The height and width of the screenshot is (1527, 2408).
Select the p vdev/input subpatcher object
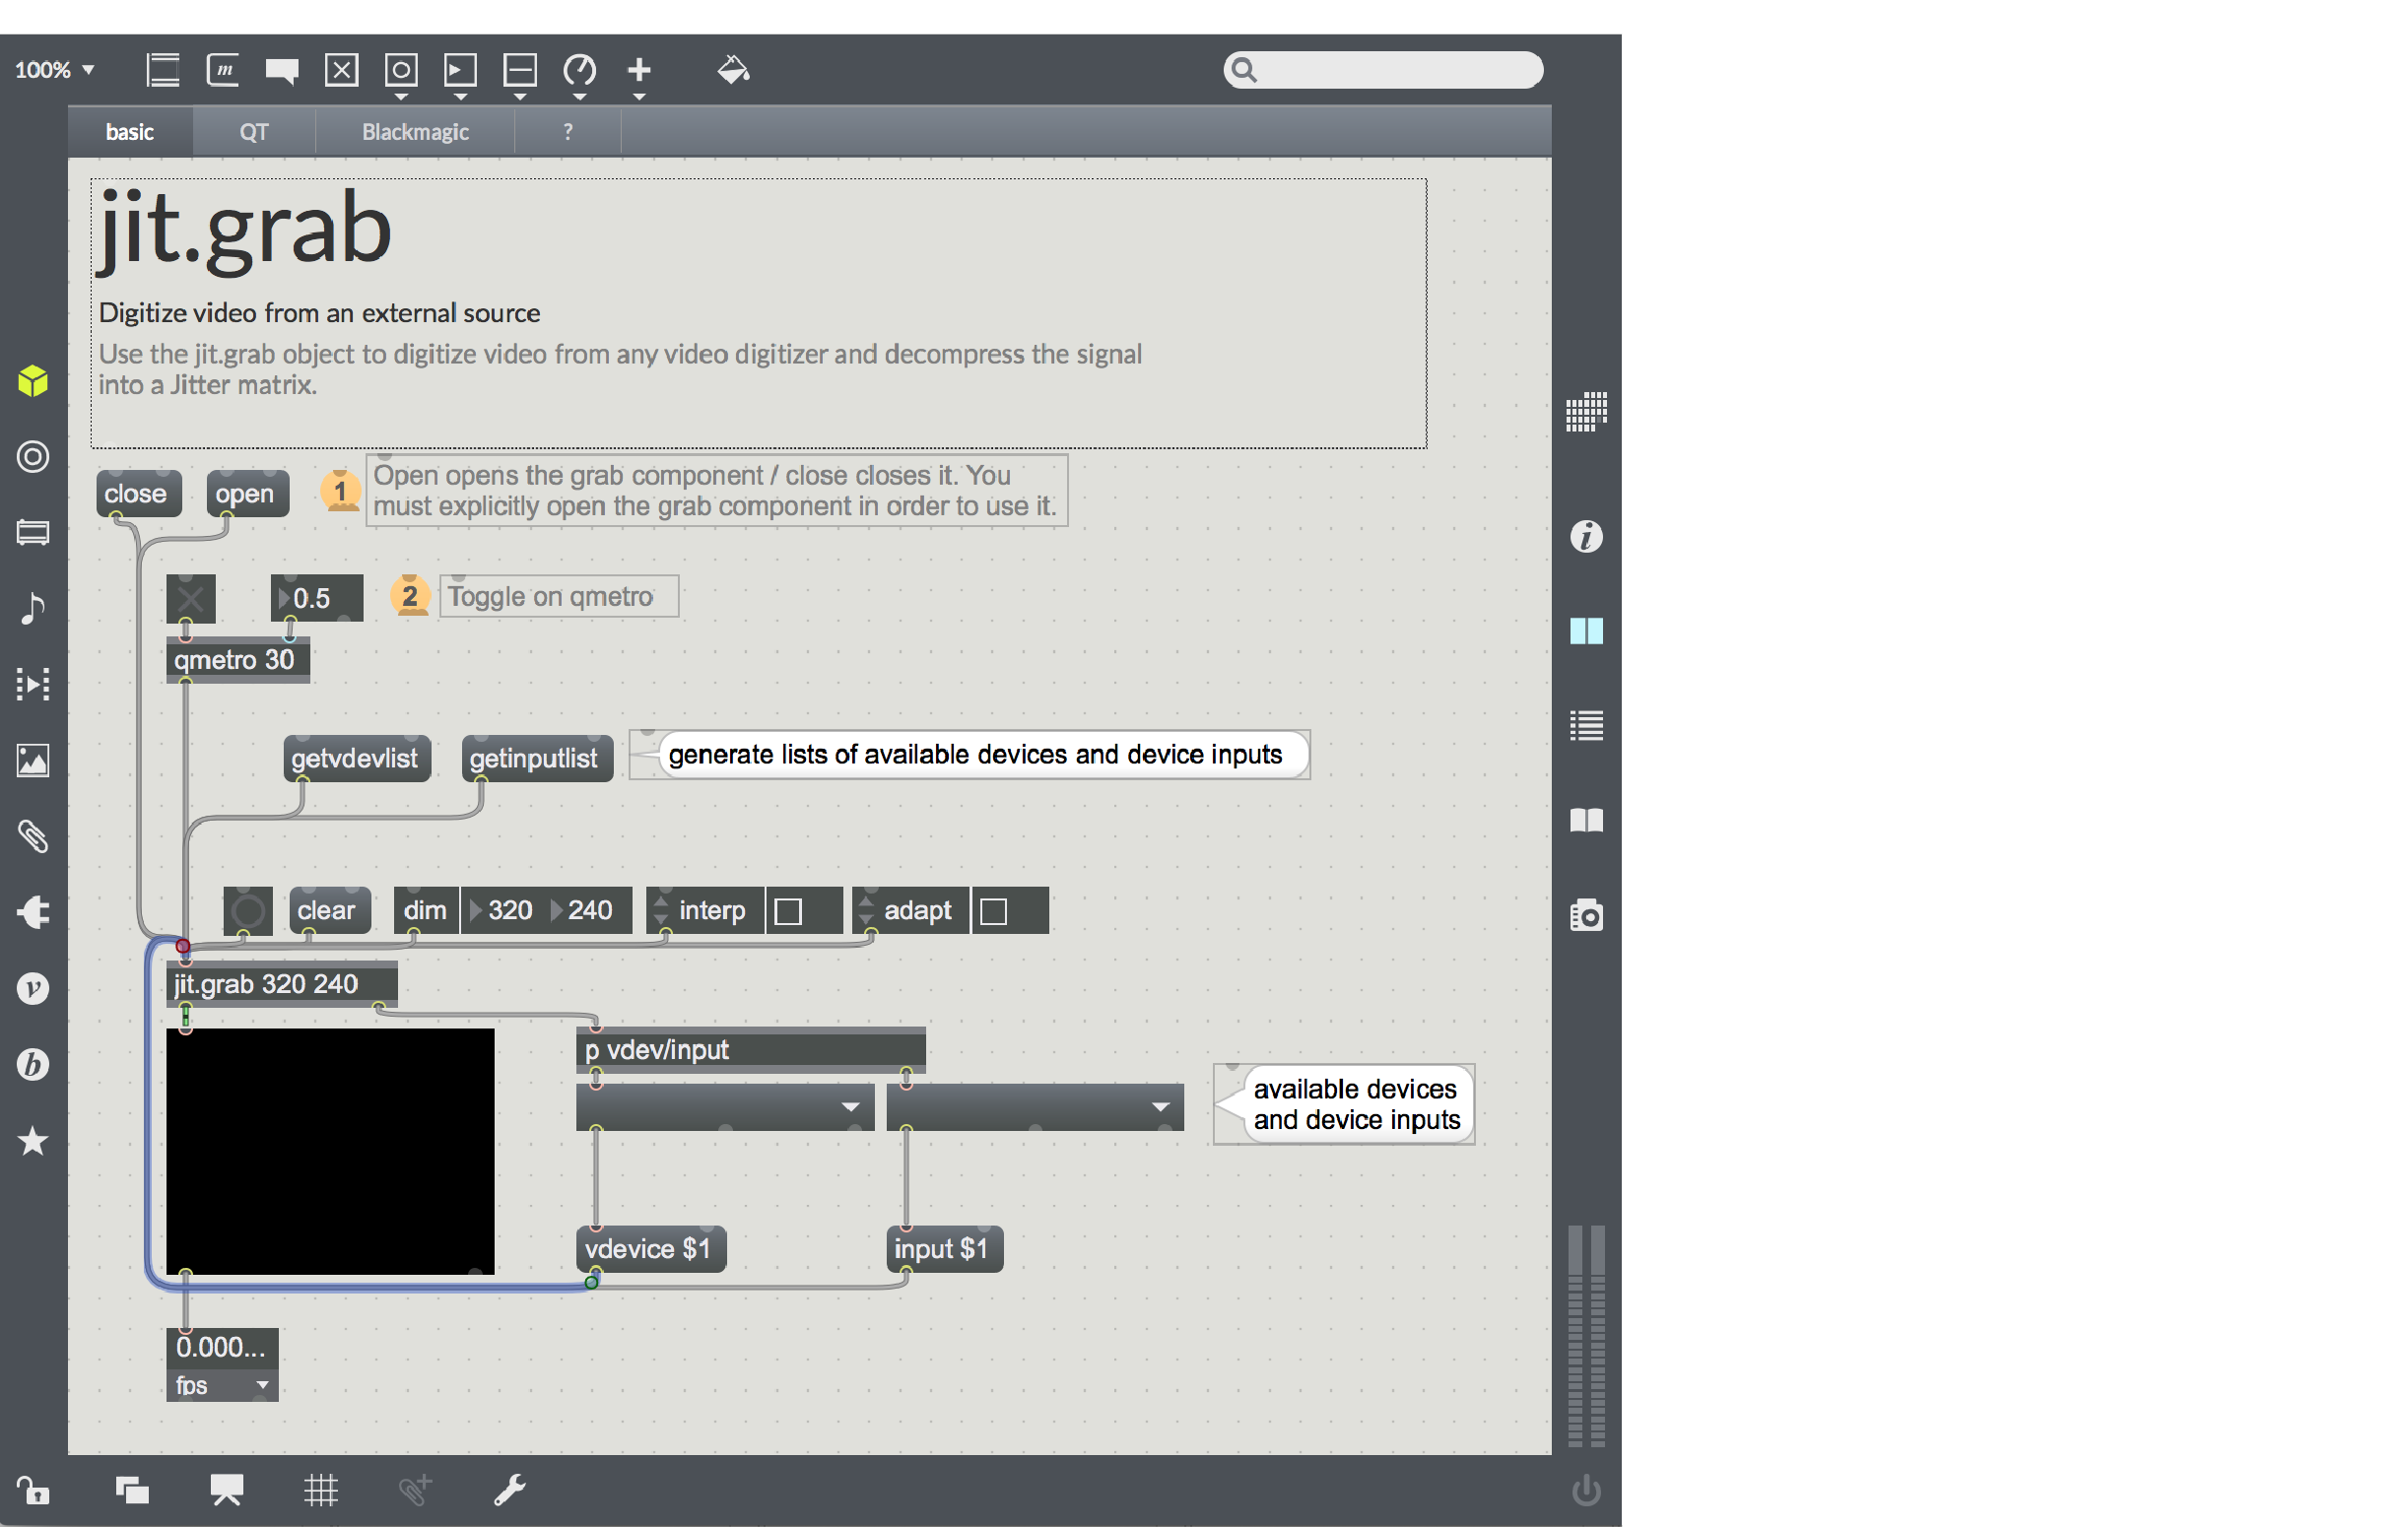(751, 1050)
